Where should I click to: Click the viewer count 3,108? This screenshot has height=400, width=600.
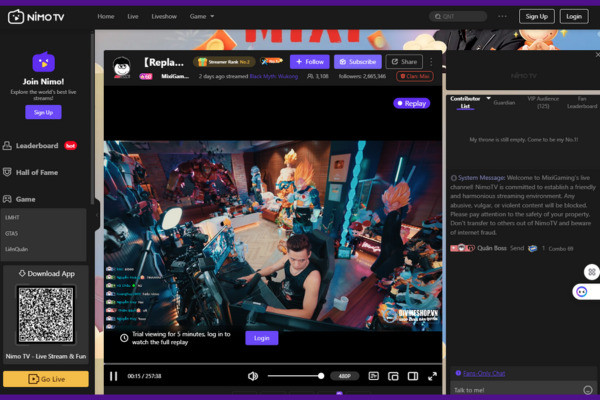pos(318,76)
